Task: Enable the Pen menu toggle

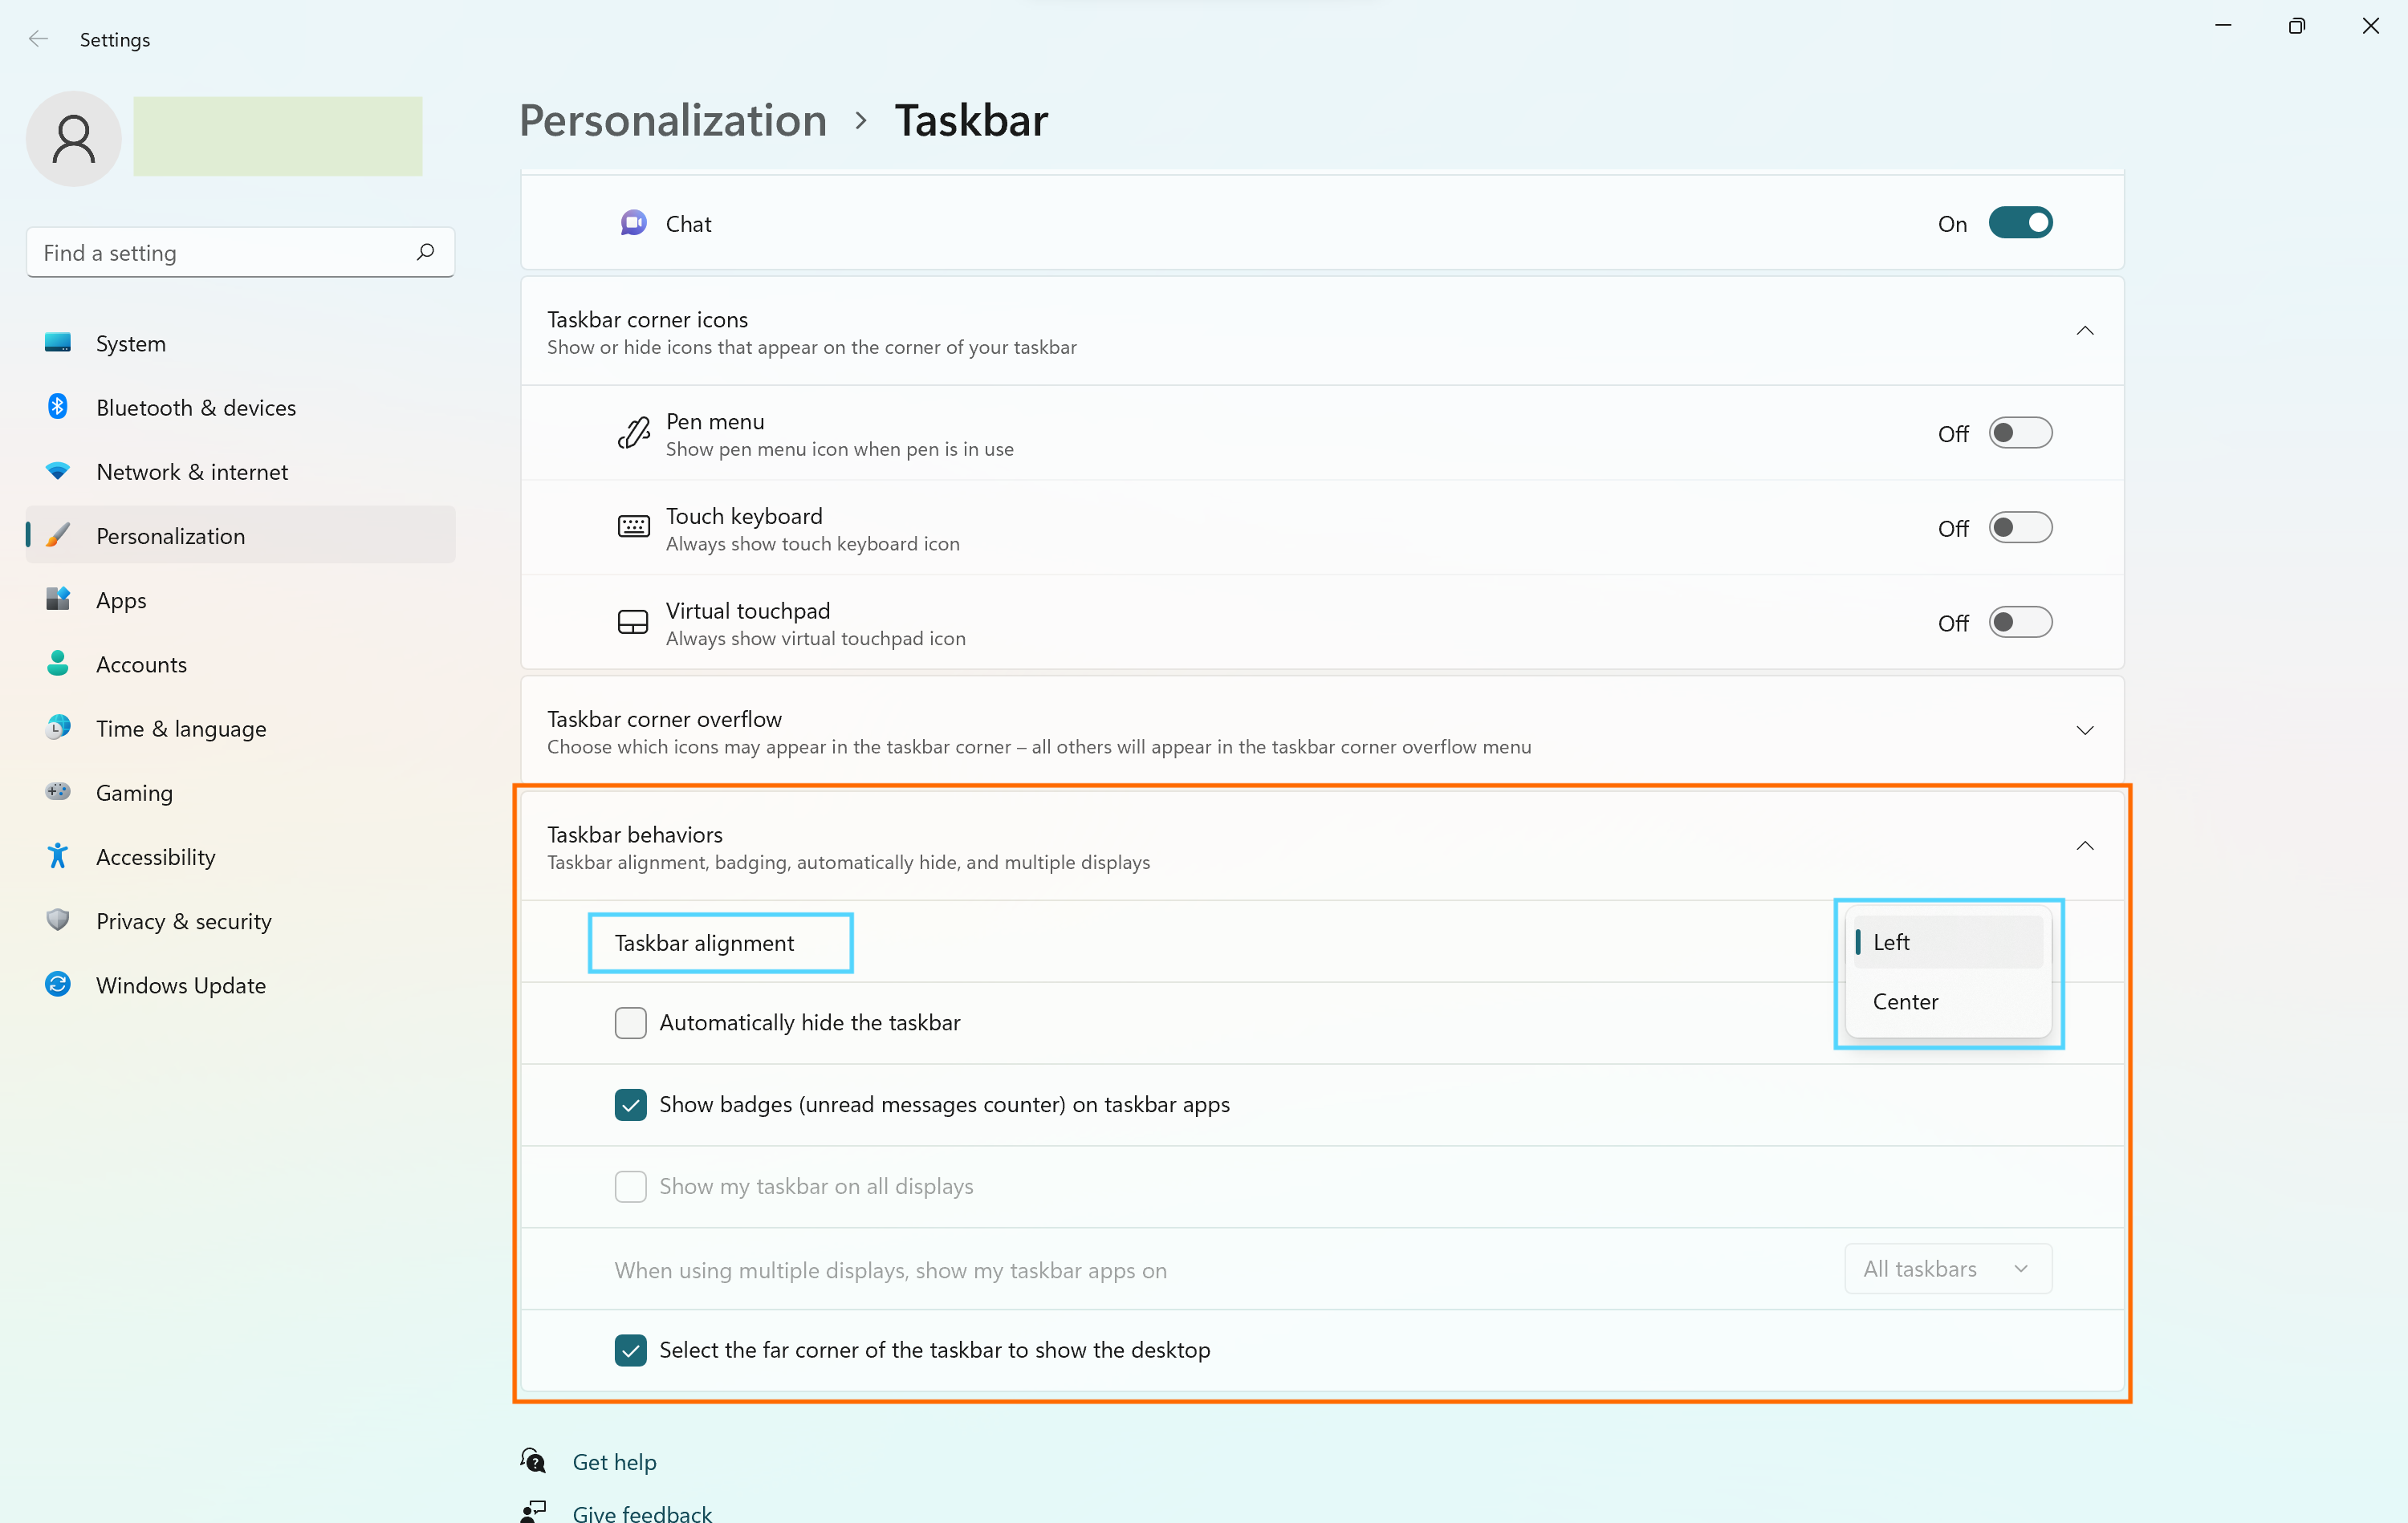Action: click(2019, 433)
